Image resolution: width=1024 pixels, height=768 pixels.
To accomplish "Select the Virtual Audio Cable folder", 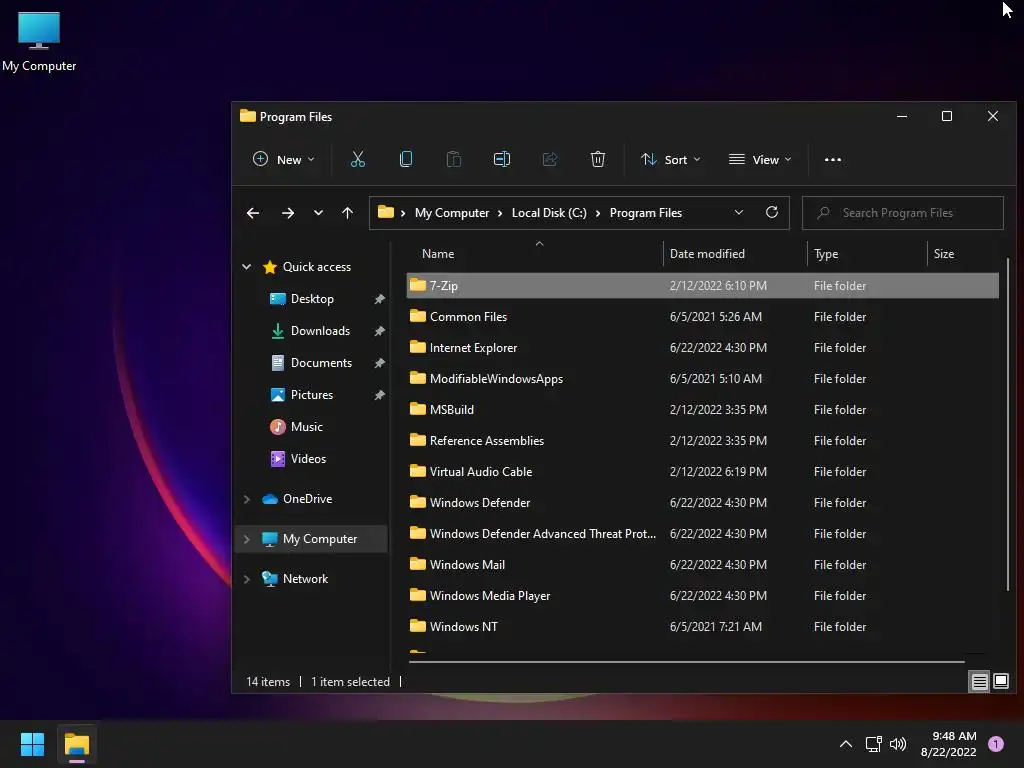I will [703, 472].
